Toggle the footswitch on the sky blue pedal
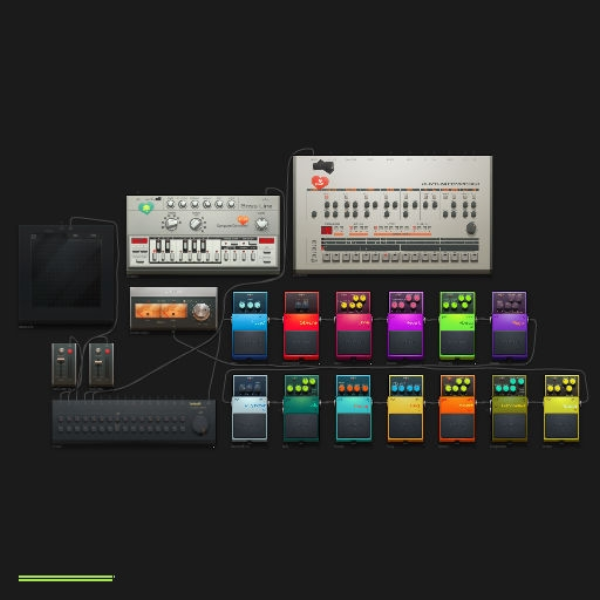The width and height of the screenshot is (600, 600). pyautogui.click(x=249, y=342)
